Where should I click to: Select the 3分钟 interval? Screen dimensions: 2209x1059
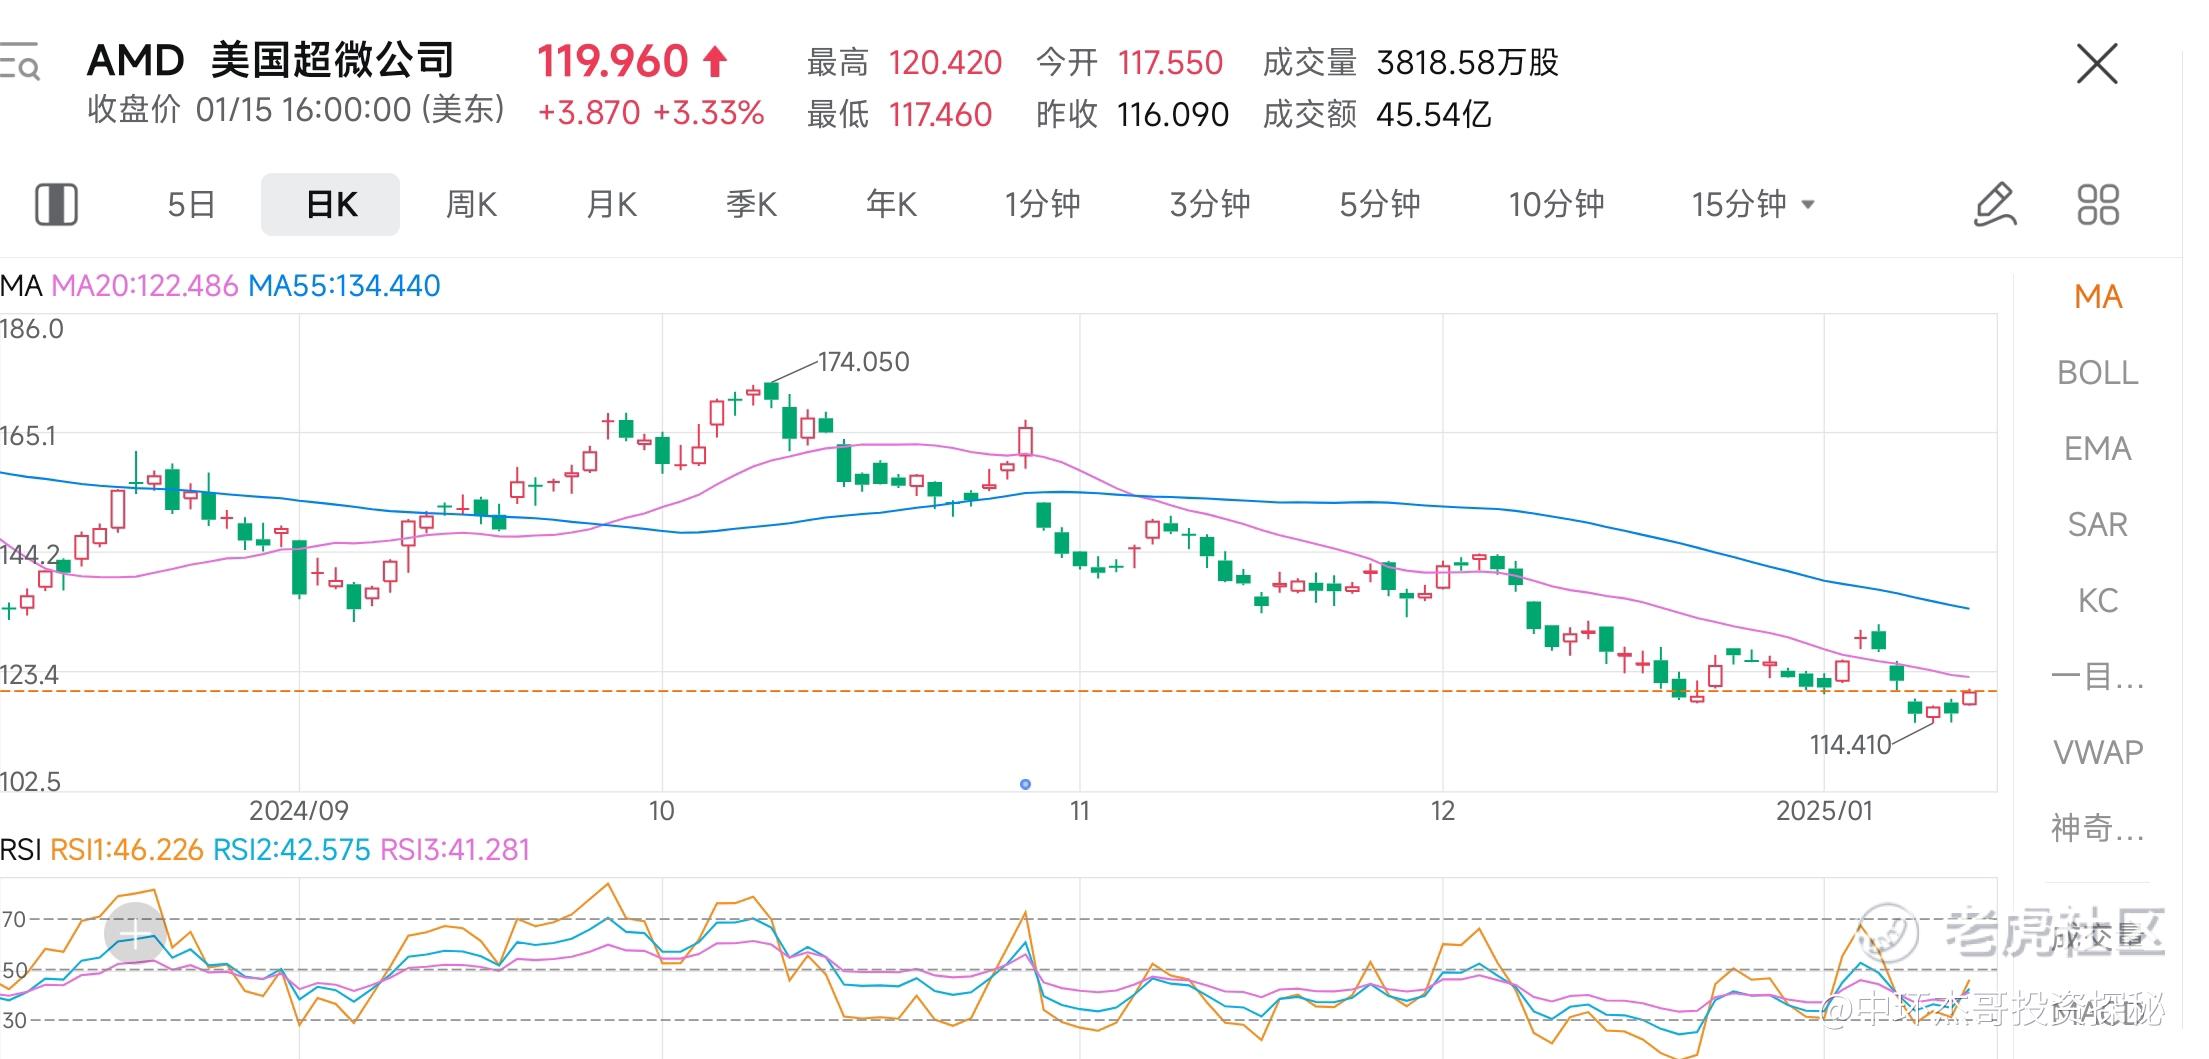(1210, 204)
